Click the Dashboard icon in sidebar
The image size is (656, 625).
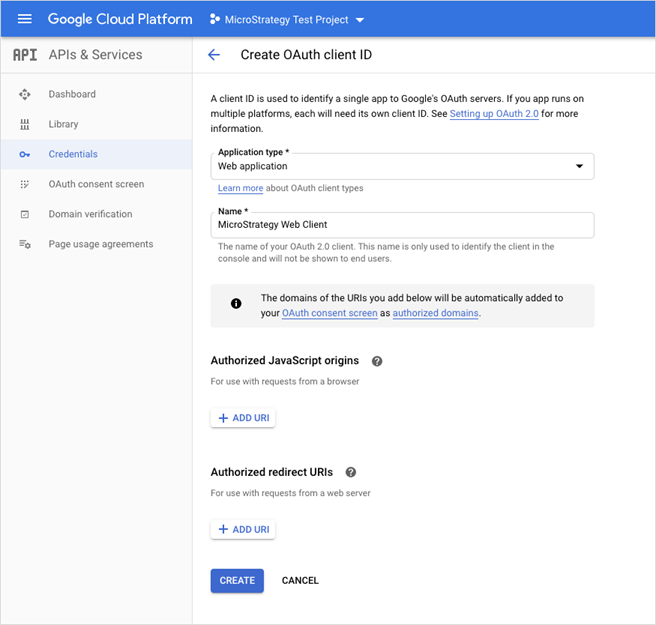pos(25,94)
